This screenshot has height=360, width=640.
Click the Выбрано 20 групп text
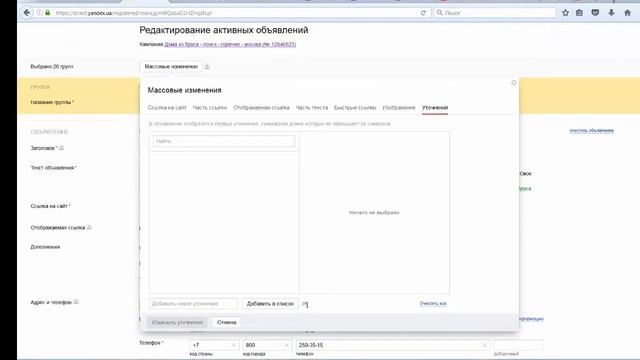52,67
